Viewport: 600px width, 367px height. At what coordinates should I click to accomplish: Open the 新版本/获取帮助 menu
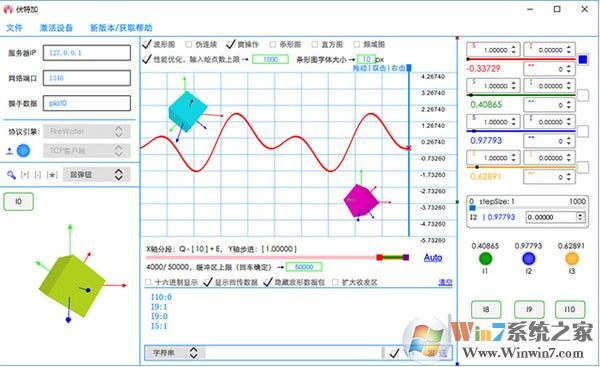pyautogui.click(x=121, y=28)
